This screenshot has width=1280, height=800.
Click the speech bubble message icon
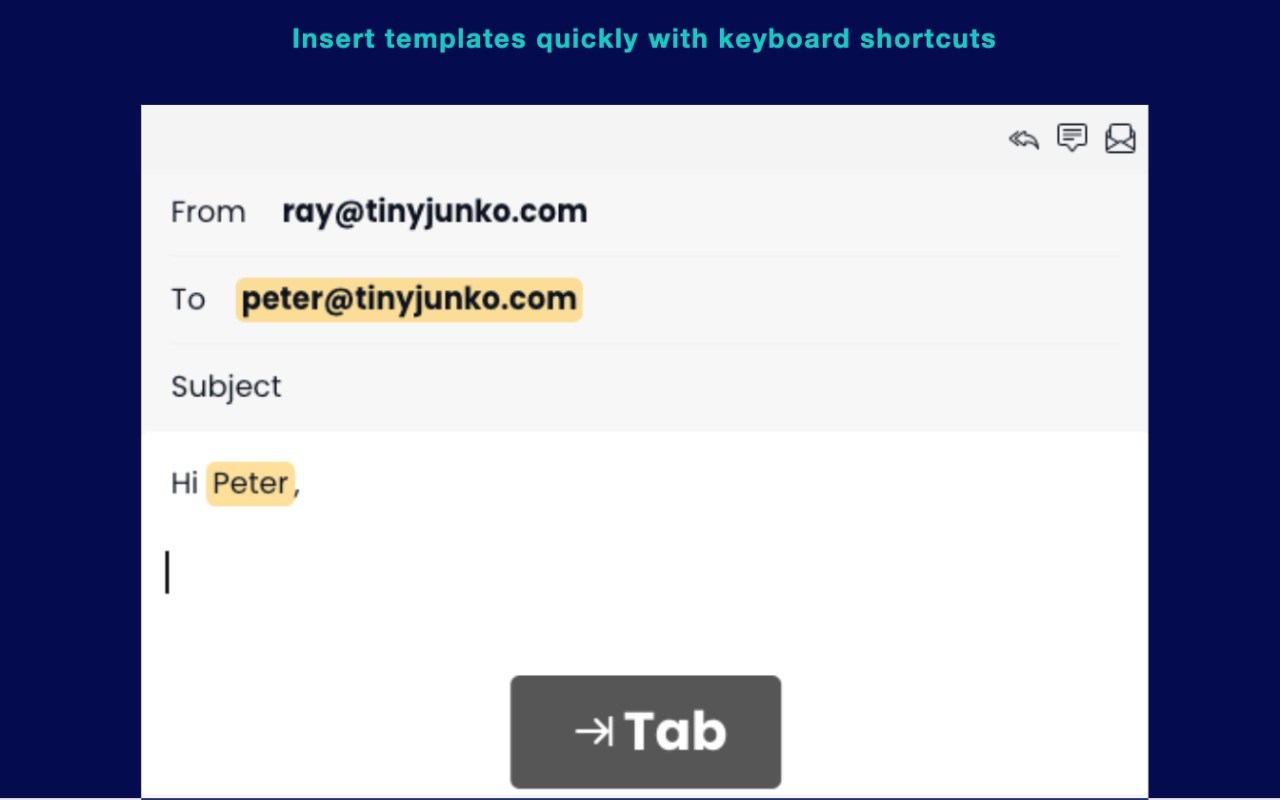click(1072, 138)
